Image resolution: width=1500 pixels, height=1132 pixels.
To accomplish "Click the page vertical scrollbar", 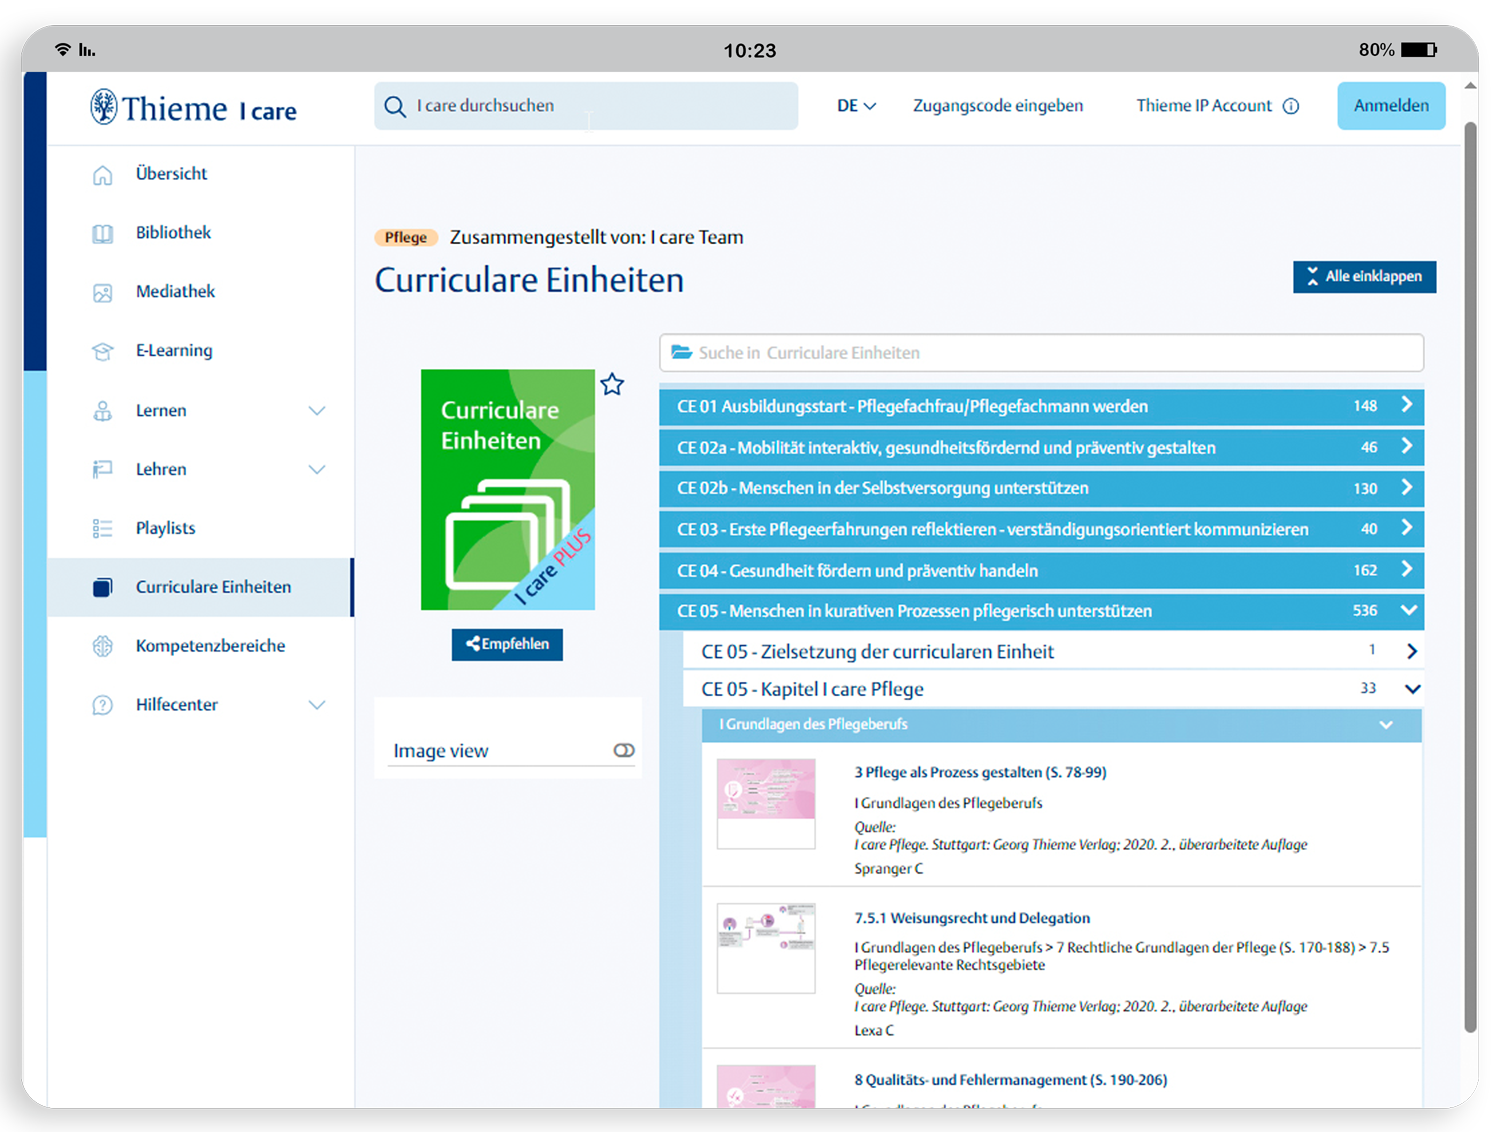I will (x=1471, y=577).
